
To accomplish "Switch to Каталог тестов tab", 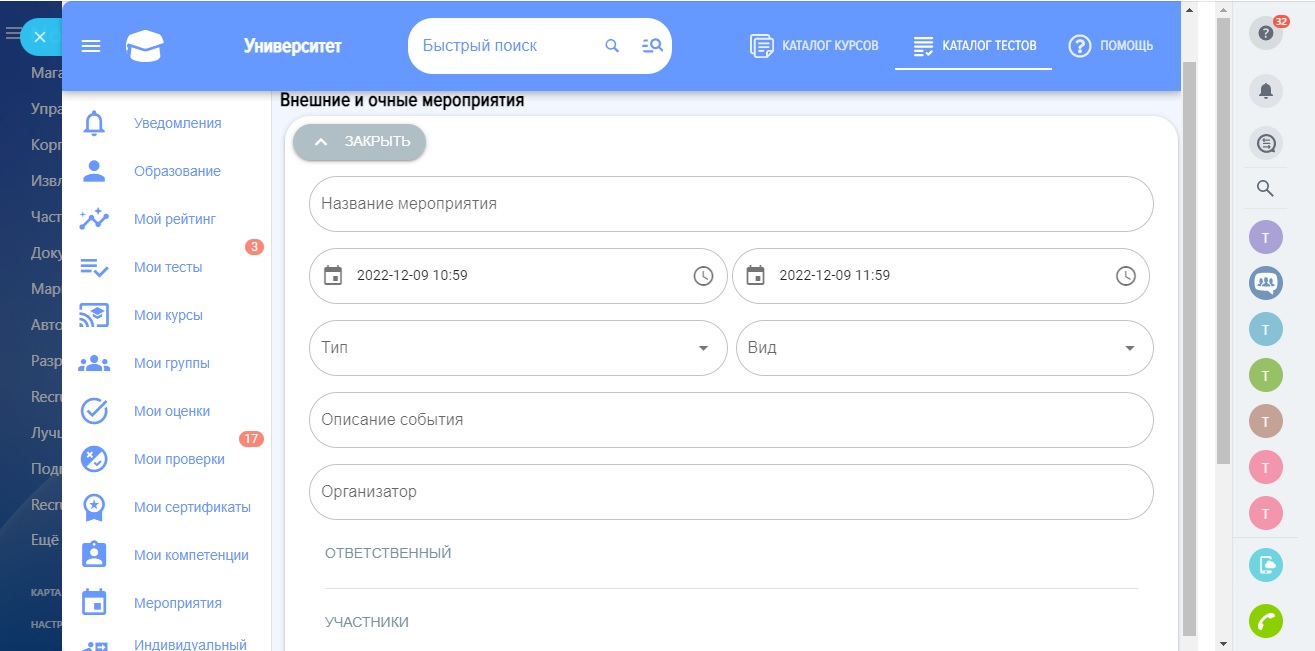I will 974,46.
